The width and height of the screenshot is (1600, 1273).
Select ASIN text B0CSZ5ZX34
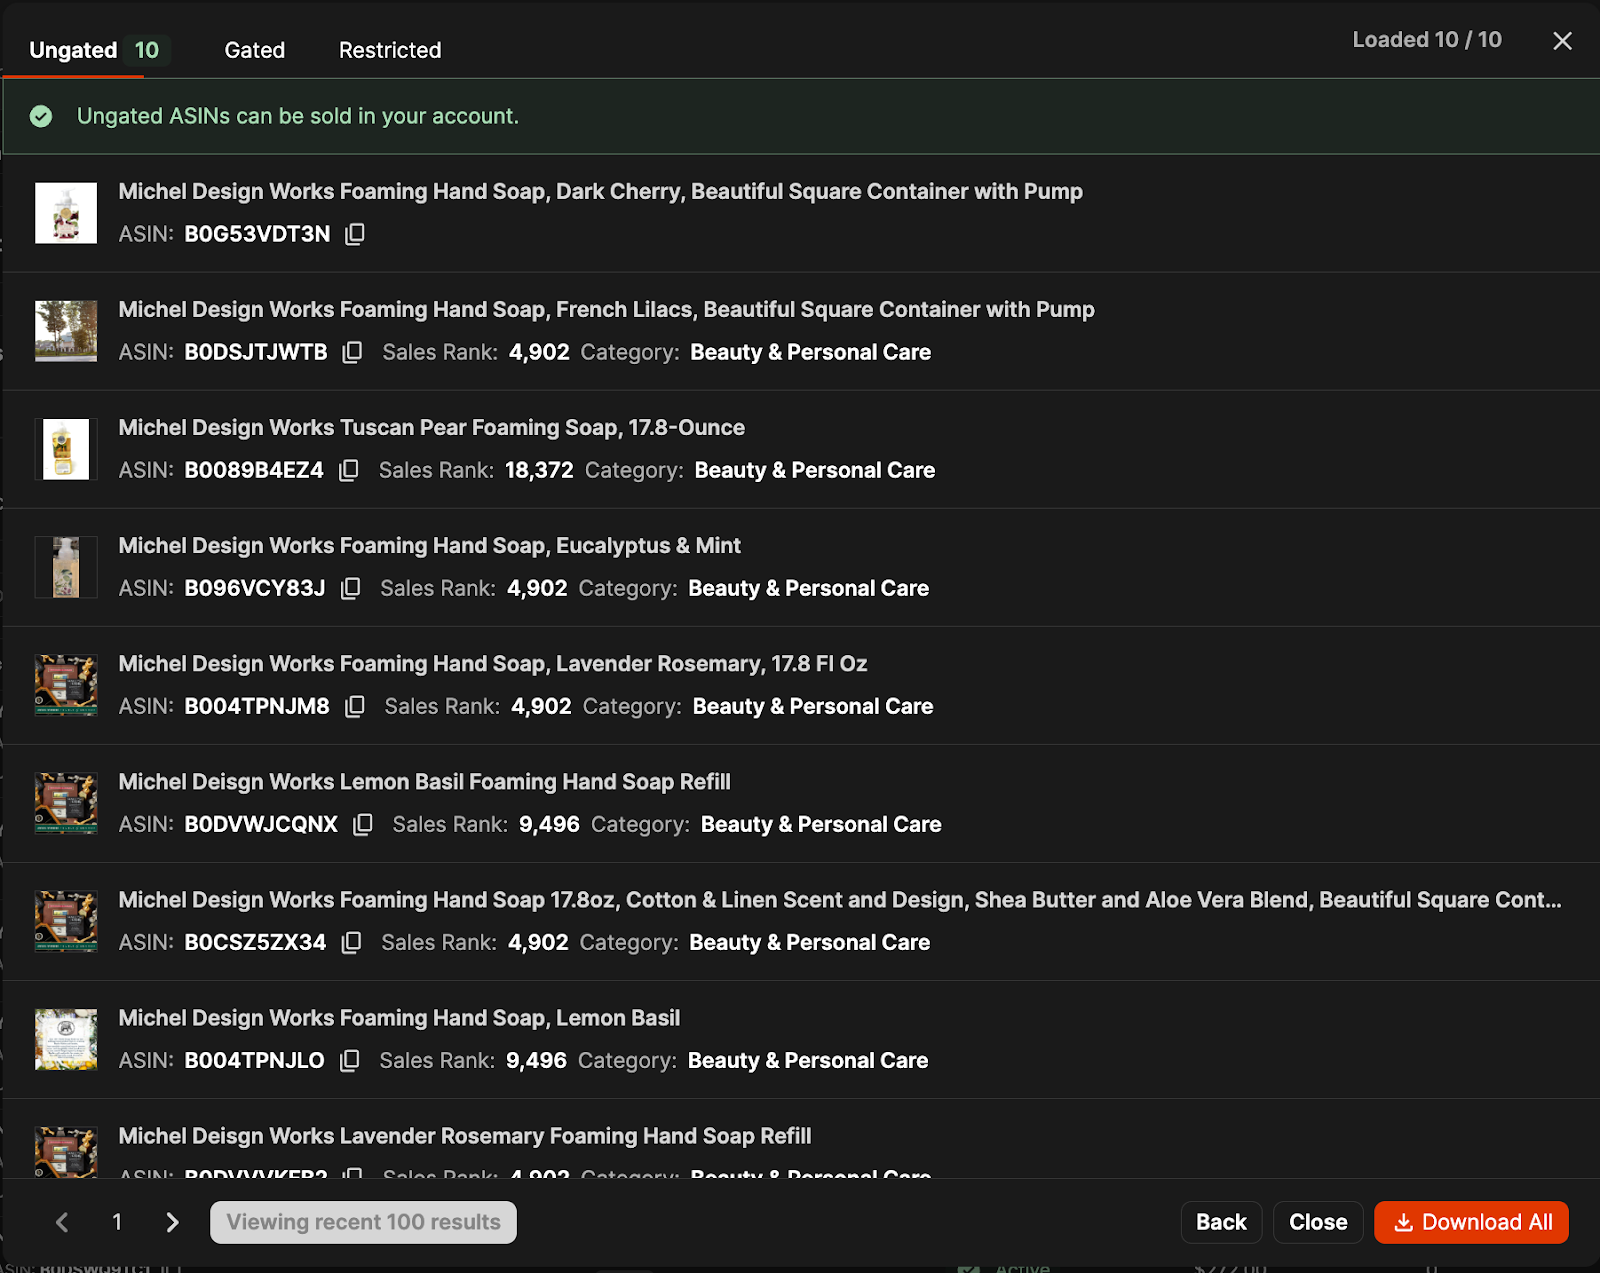(255, 942)
